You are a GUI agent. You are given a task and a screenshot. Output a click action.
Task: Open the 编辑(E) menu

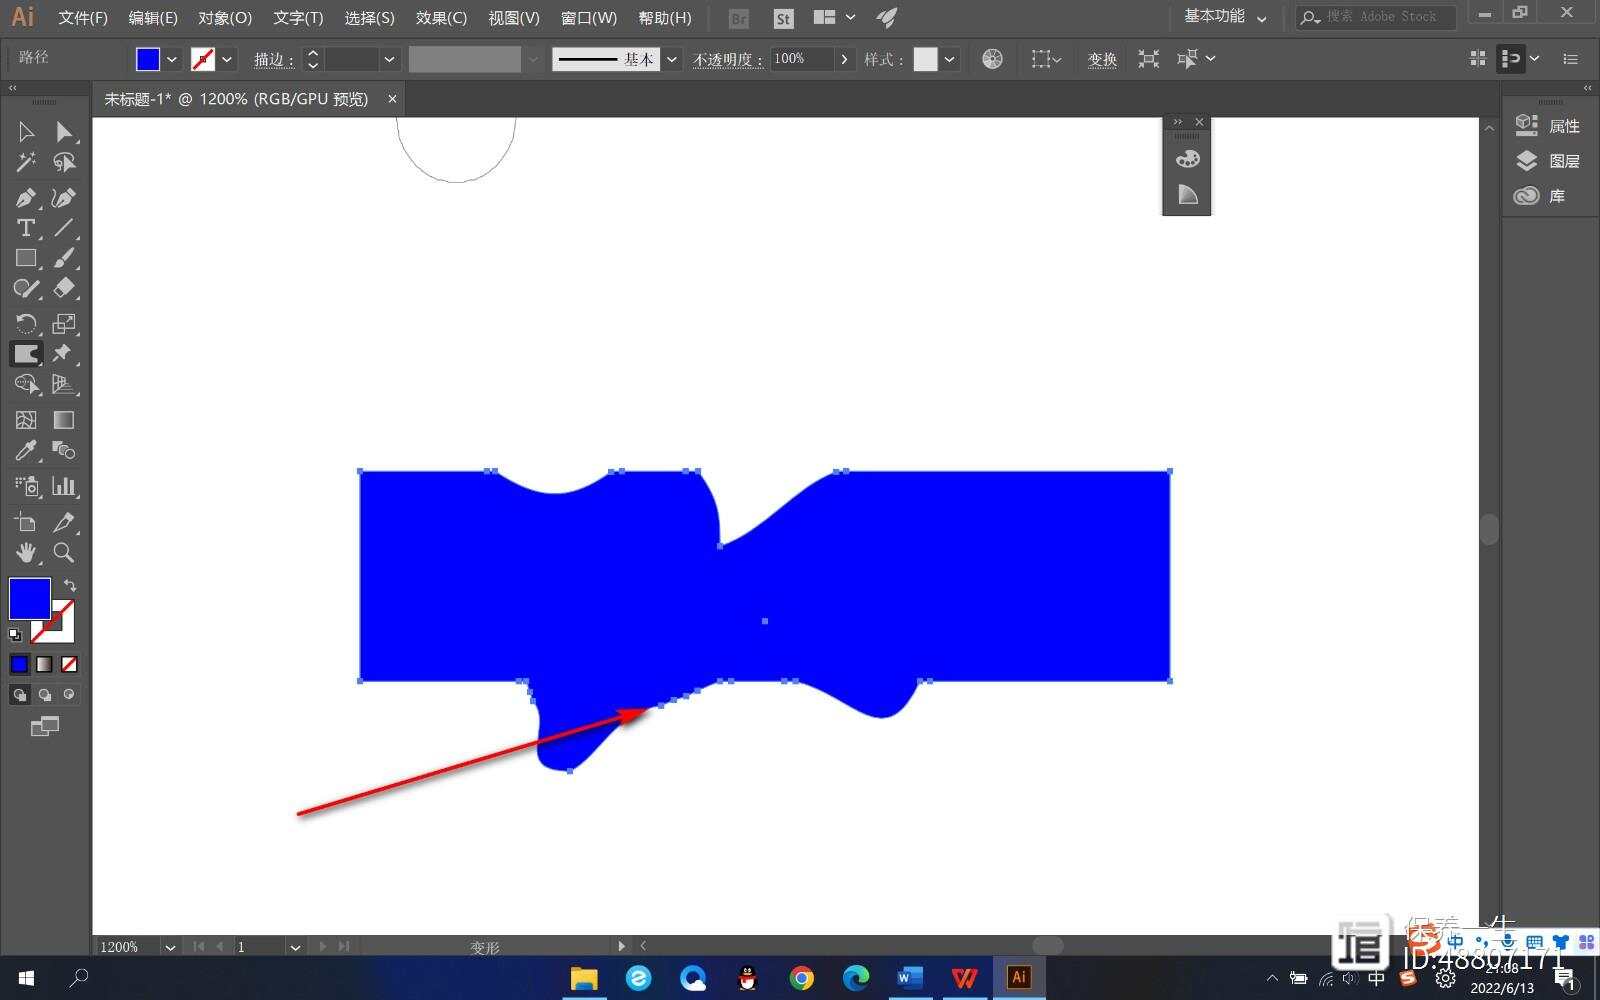(153, 18)
